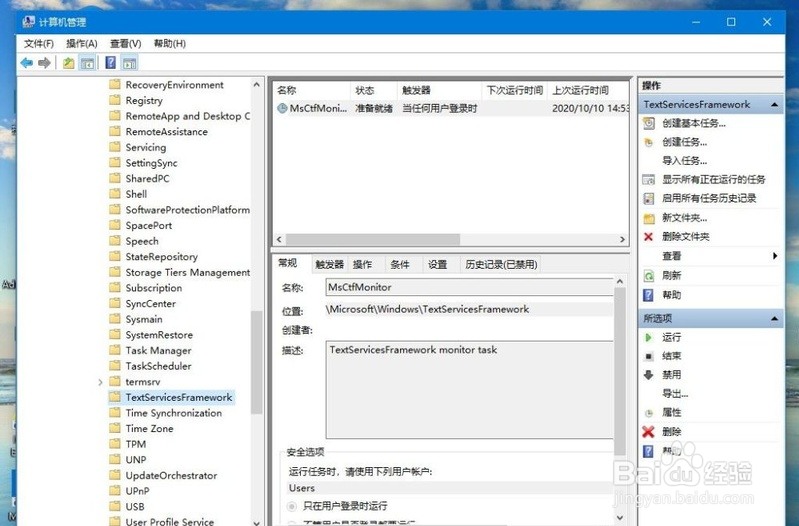This screenshot has height=526, width=799.
Task: Click the Back arrow toolbar icon
Action: [26, 63]
